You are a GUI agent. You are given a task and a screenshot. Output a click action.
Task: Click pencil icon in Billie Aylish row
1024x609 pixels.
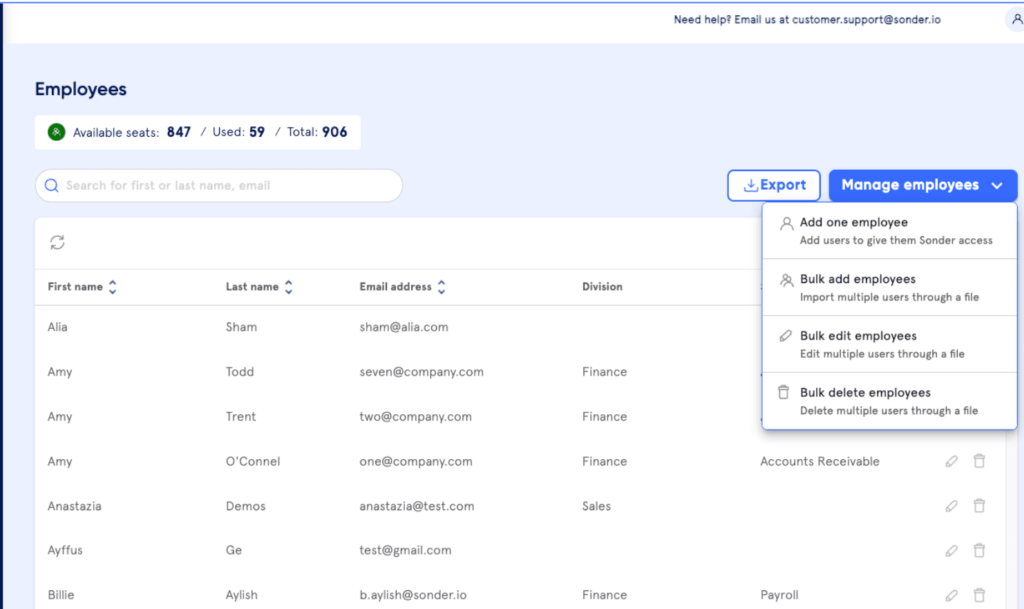point(951,595)
